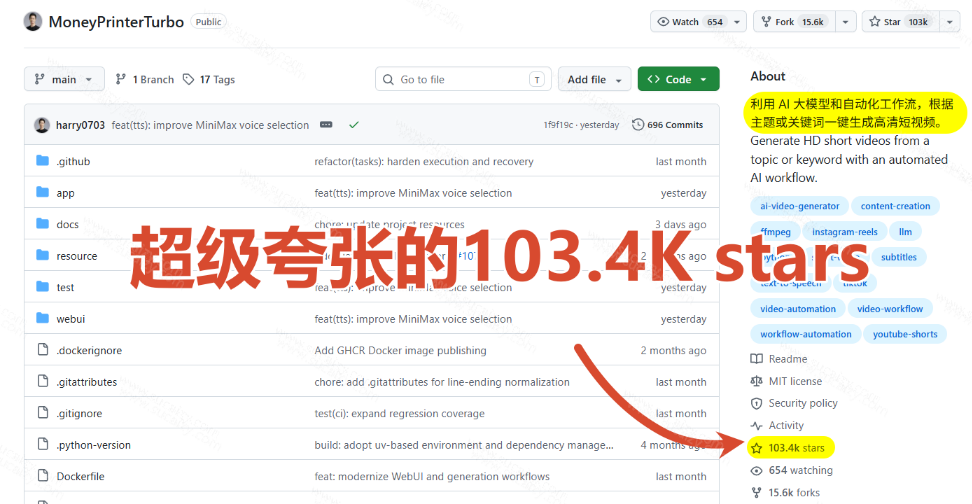Viewport: 972px width, 504px height.
Task: Open the Watch notifications dropdown arrow
Action: pyautogui.click(x=737, y=22)
